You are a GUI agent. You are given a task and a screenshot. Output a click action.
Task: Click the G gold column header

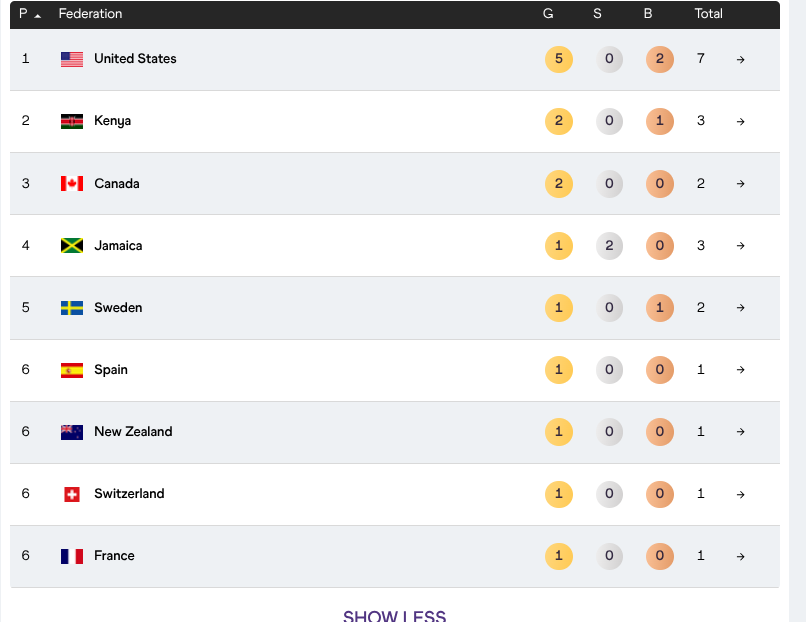coord(548,14)
